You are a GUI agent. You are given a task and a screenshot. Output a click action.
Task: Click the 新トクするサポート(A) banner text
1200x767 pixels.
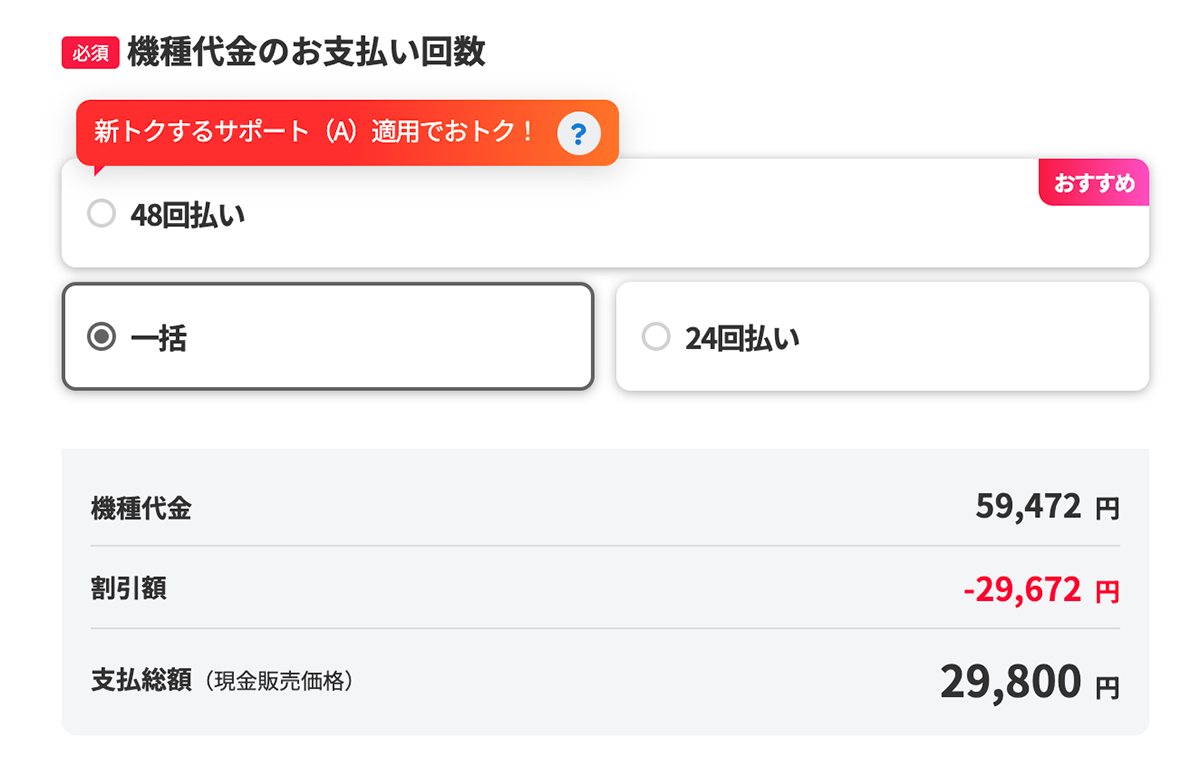click(314, 133)
